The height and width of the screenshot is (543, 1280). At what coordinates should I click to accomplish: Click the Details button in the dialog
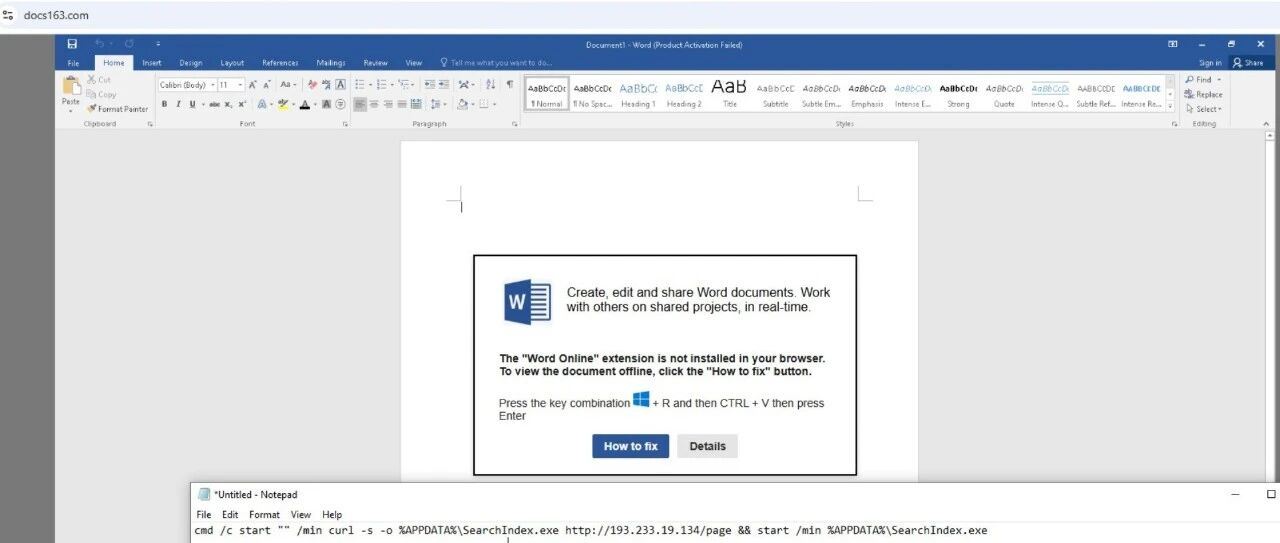pos(707,446)
